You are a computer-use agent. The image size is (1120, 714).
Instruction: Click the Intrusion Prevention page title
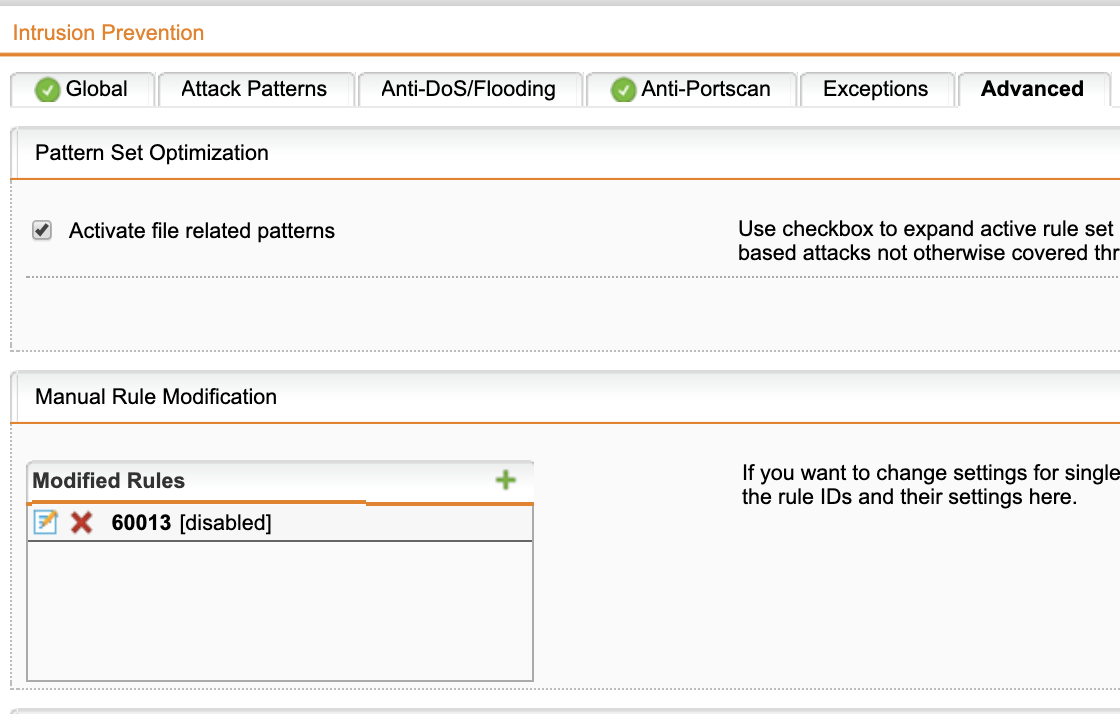coord(109,32)
